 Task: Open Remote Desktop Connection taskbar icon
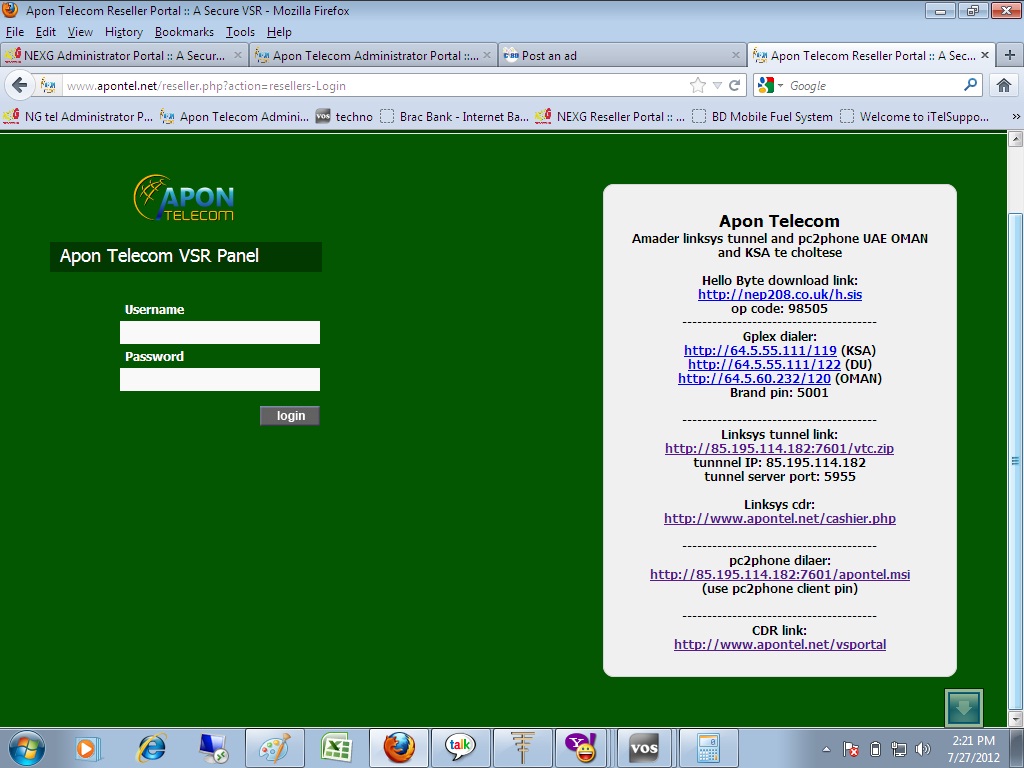pos(213,748)
